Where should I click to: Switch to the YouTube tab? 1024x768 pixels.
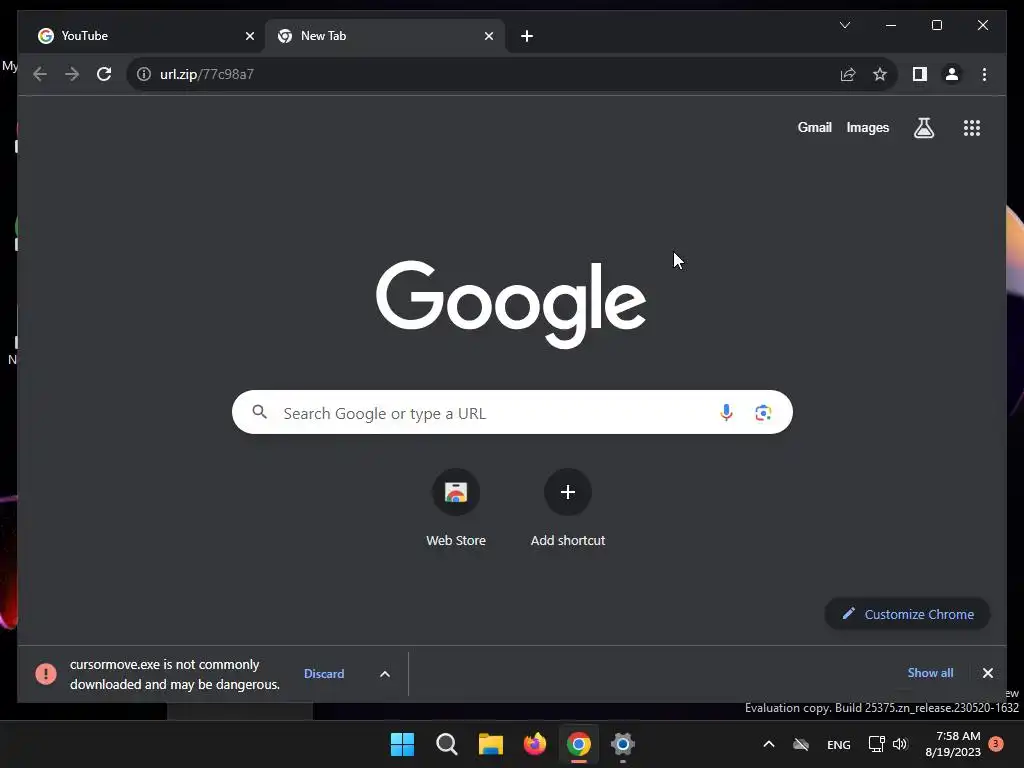point(145,36)
